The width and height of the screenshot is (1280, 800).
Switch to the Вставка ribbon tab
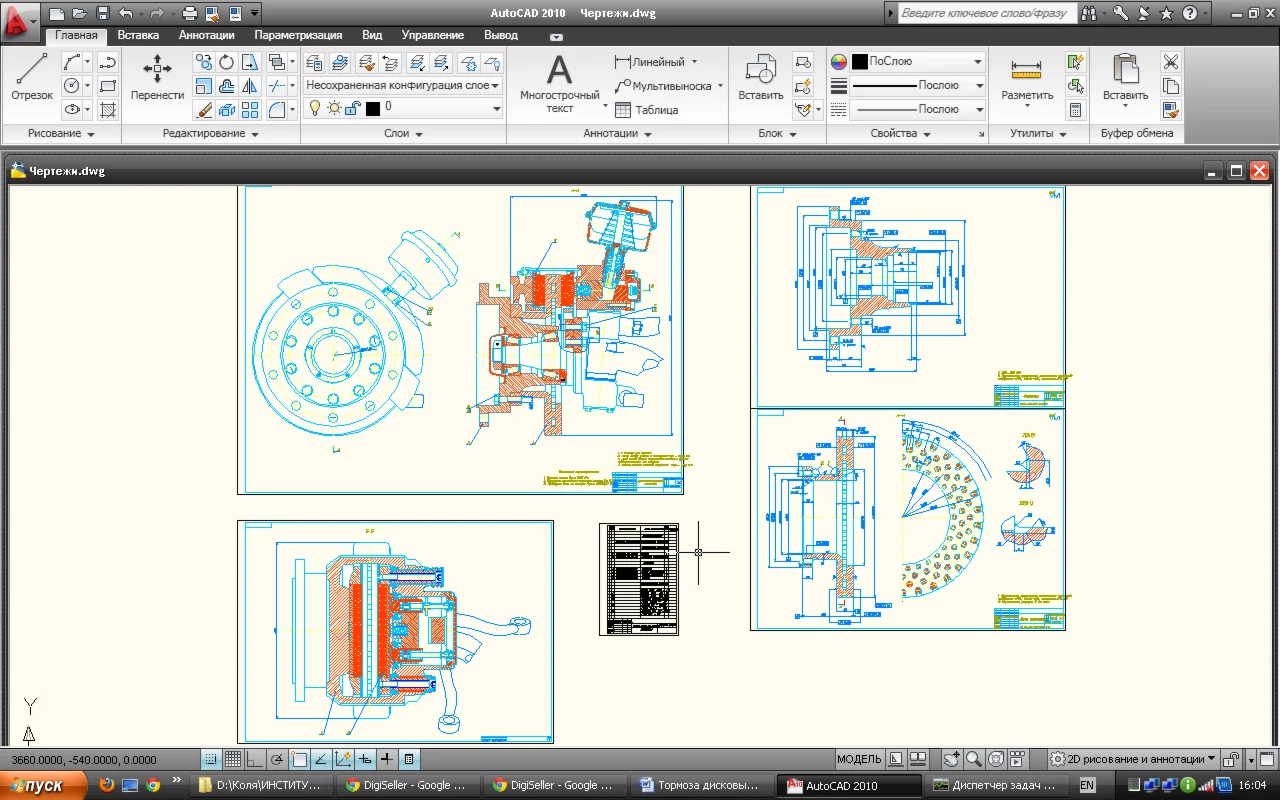click(x=138, y=35)
